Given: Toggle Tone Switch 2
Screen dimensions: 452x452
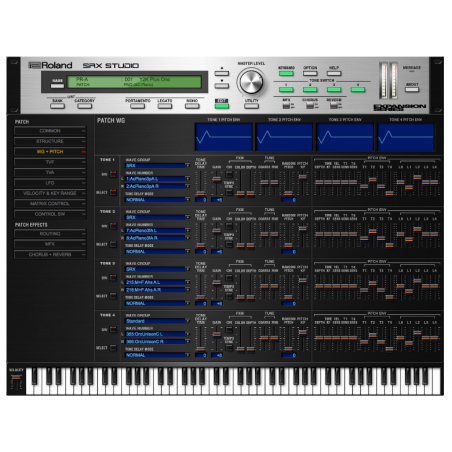Looking at the screenshot, I should [310, 90].
